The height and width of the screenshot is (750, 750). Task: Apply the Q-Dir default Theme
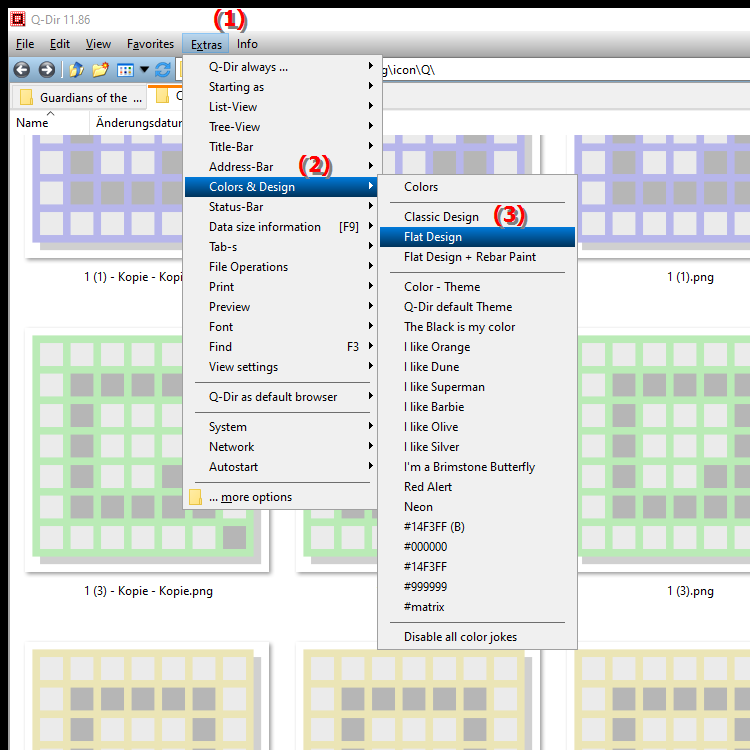[477, 307]
